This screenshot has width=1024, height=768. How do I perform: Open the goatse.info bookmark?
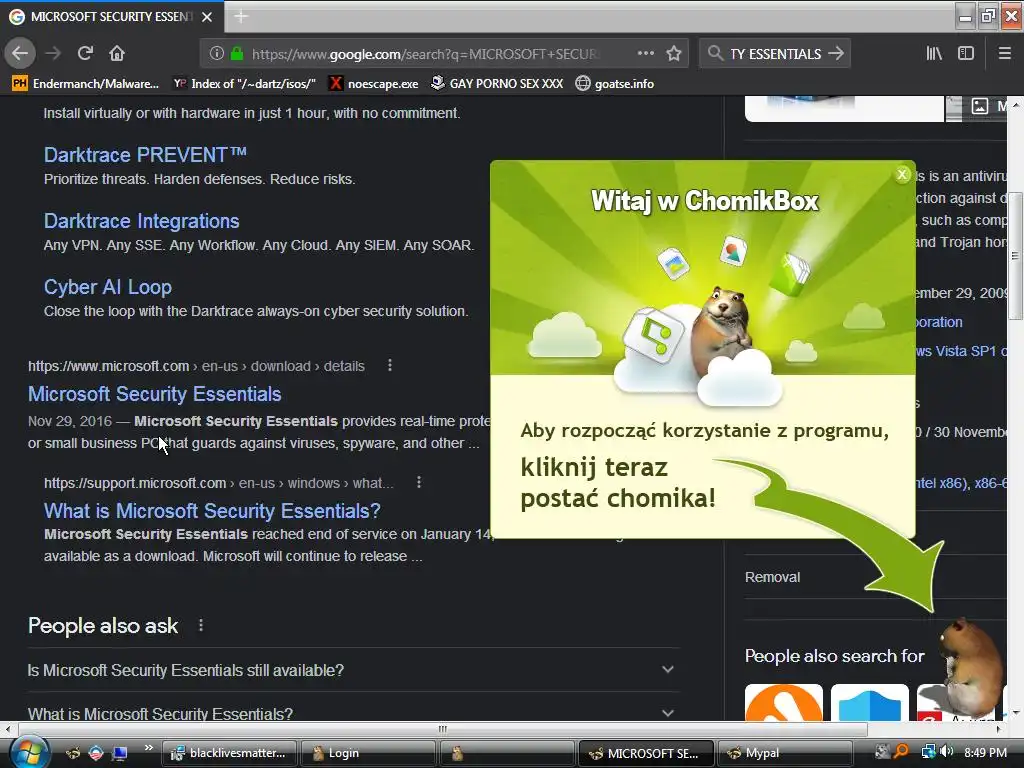click(615, 84)
